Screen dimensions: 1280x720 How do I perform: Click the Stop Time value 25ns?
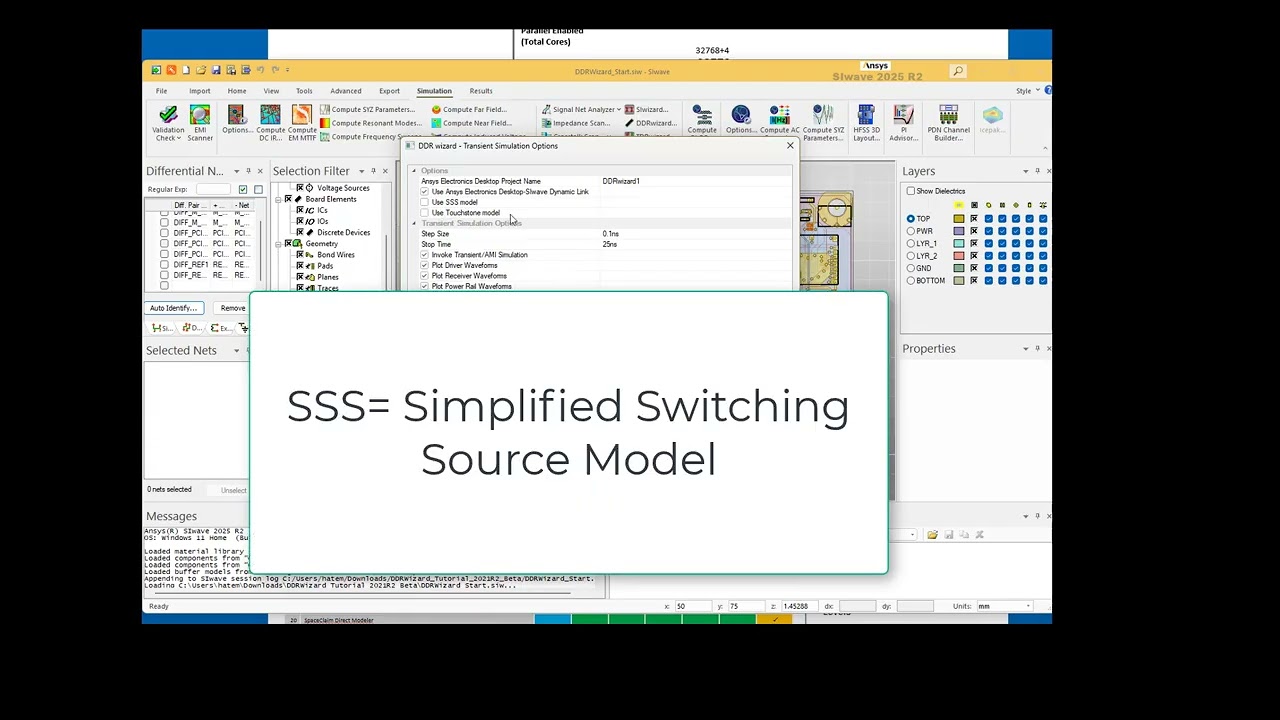click(x=610, y=244)
